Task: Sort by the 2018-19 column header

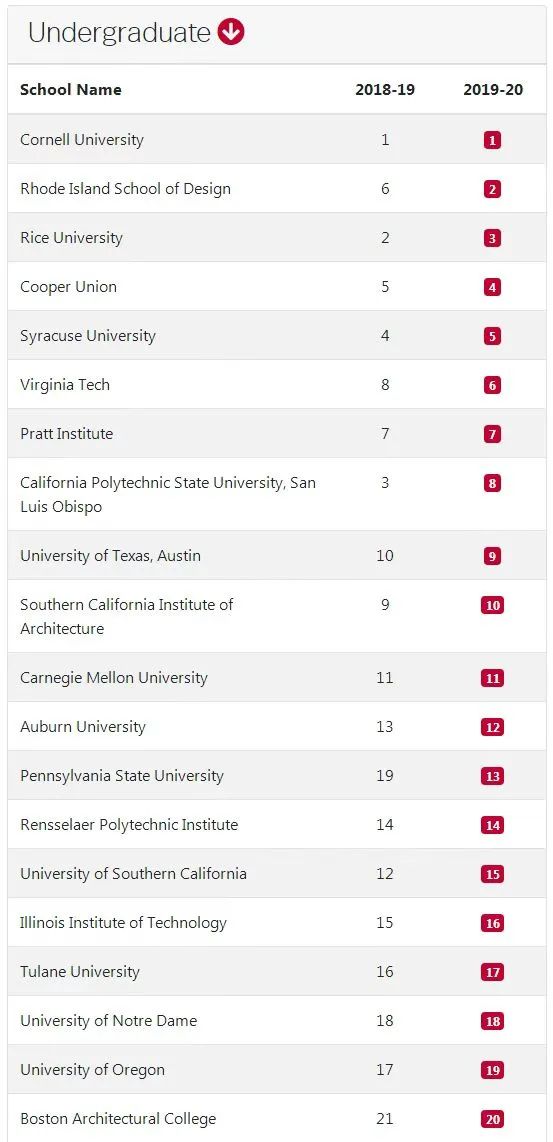Action: 385,90
